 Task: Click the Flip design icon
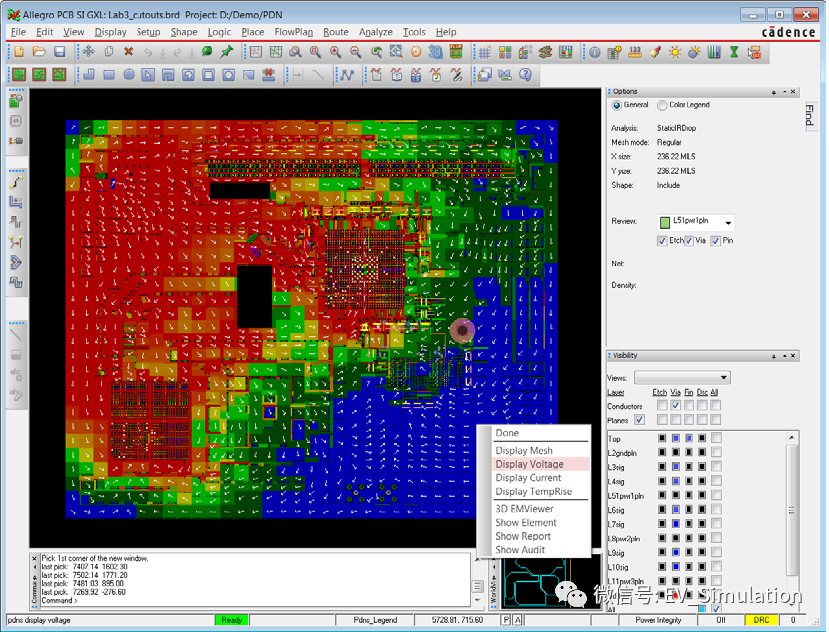coord(456,52)
